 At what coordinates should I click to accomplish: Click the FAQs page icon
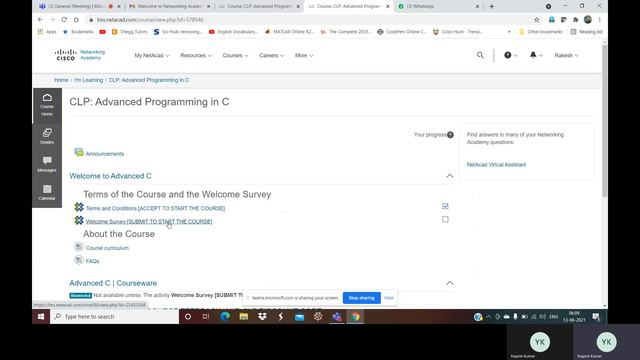[x=79, y=260]
